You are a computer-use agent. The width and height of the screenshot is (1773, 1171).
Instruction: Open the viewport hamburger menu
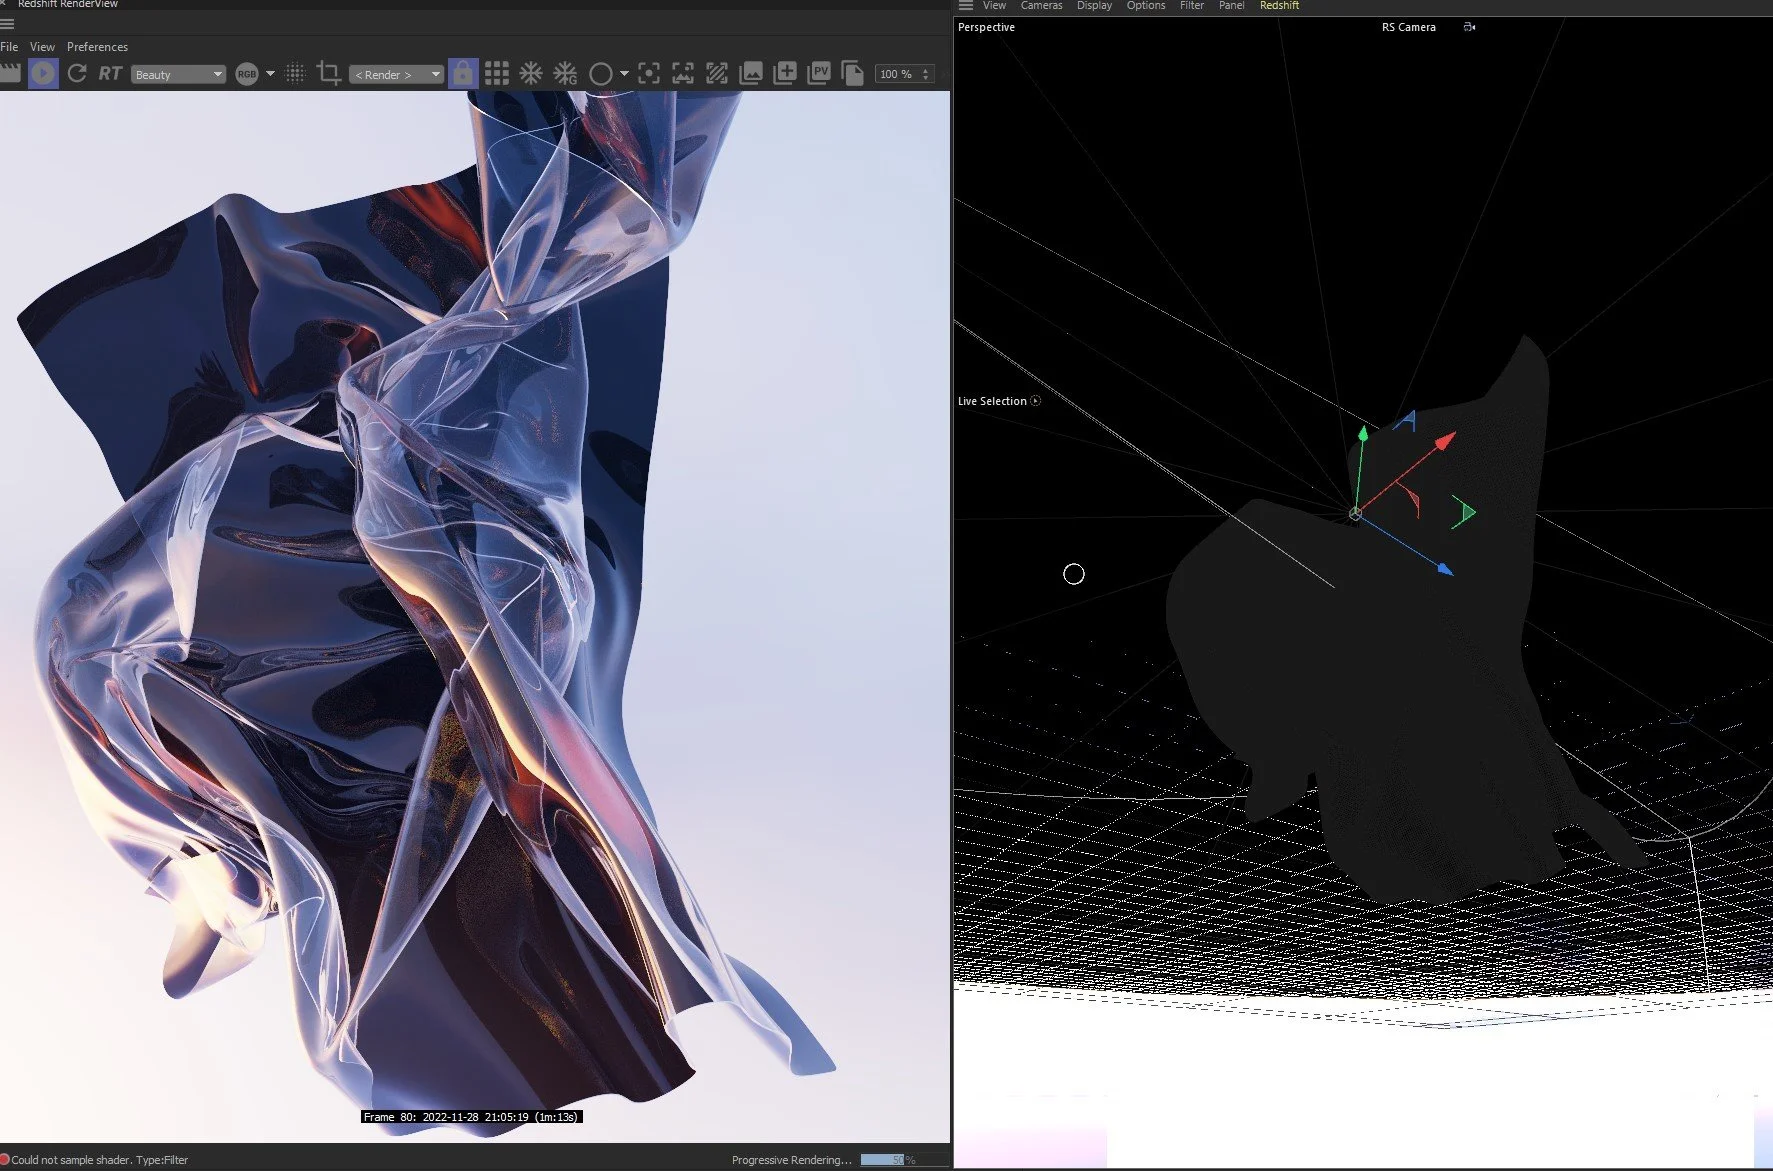point(966,6)
